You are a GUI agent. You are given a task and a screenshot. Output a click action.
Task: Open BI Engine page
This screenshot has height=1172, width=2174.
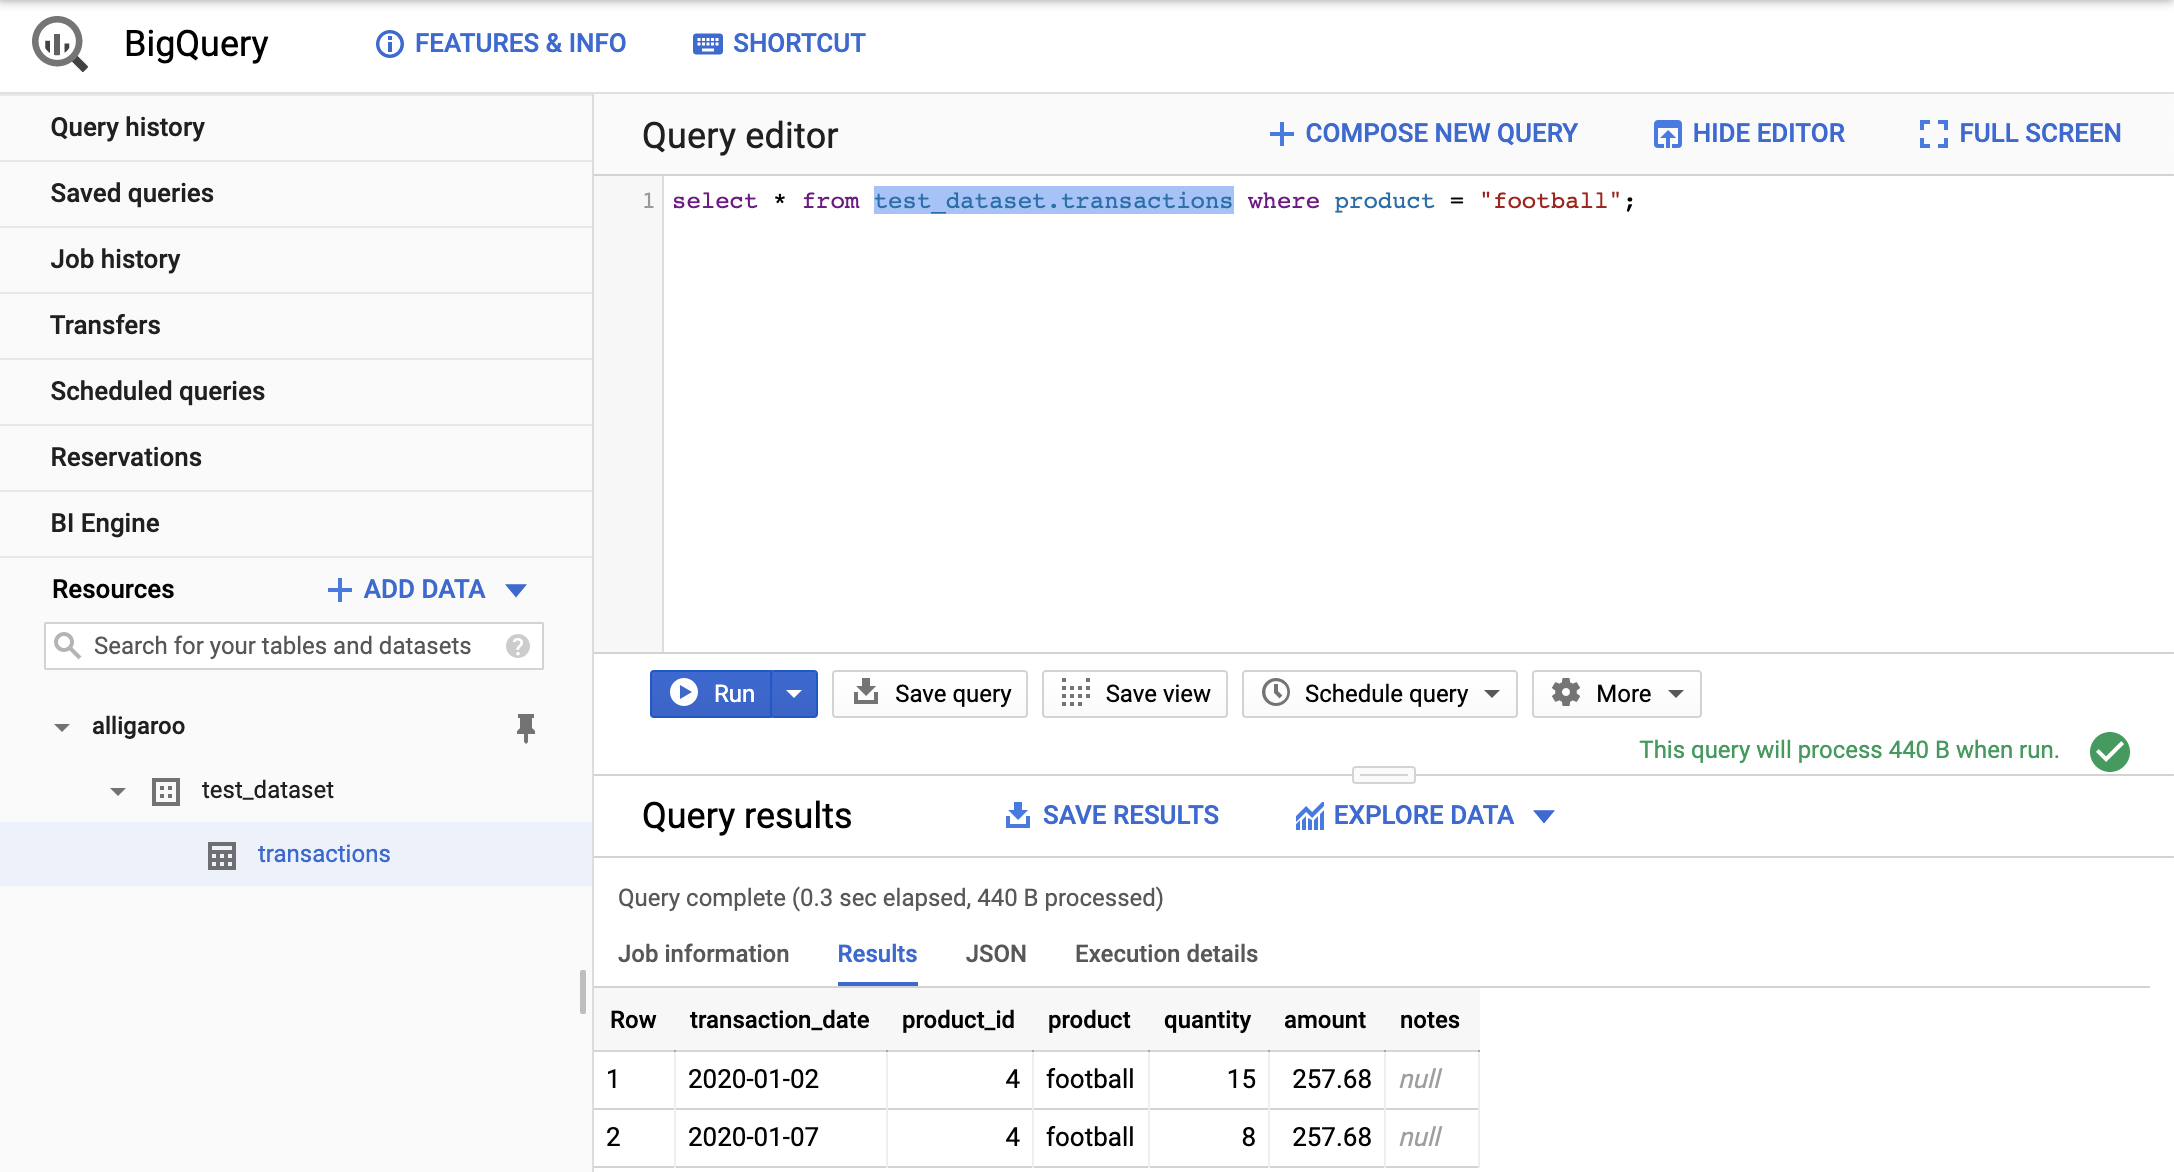(296, 523)
